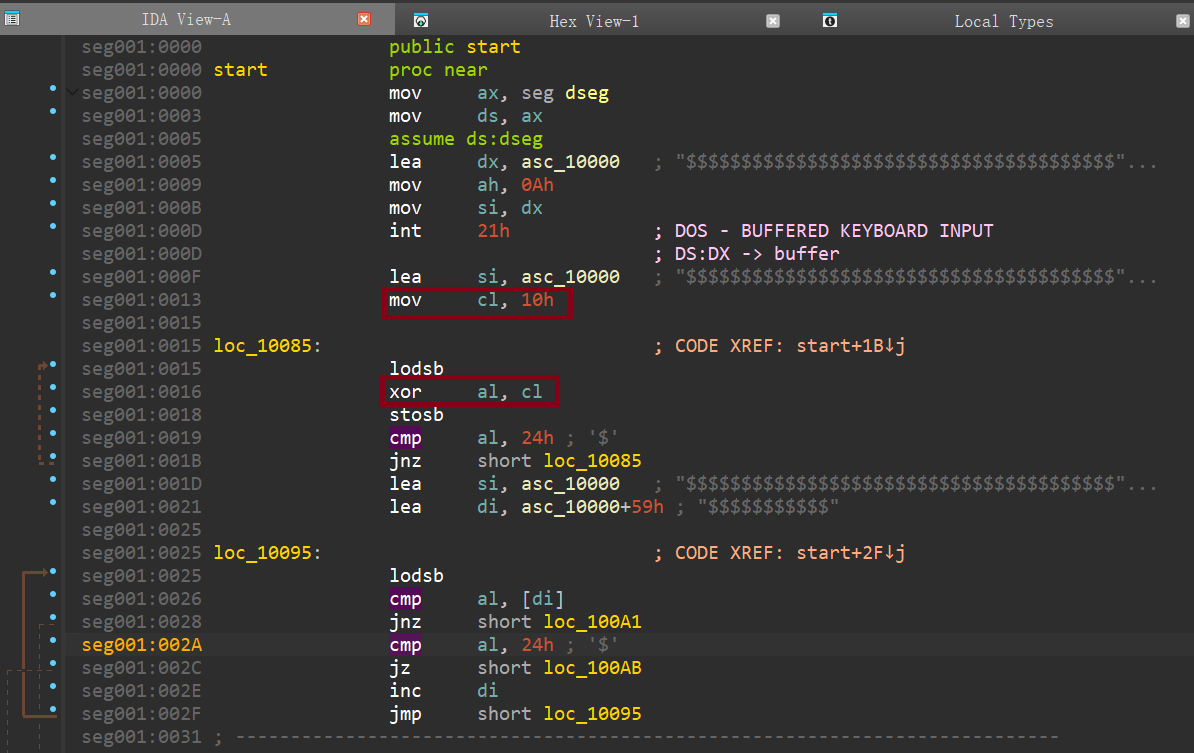Screen dimensions: 1194x753
Task: Click the Hex View-1 tab icon
Action: pos(421,20)
